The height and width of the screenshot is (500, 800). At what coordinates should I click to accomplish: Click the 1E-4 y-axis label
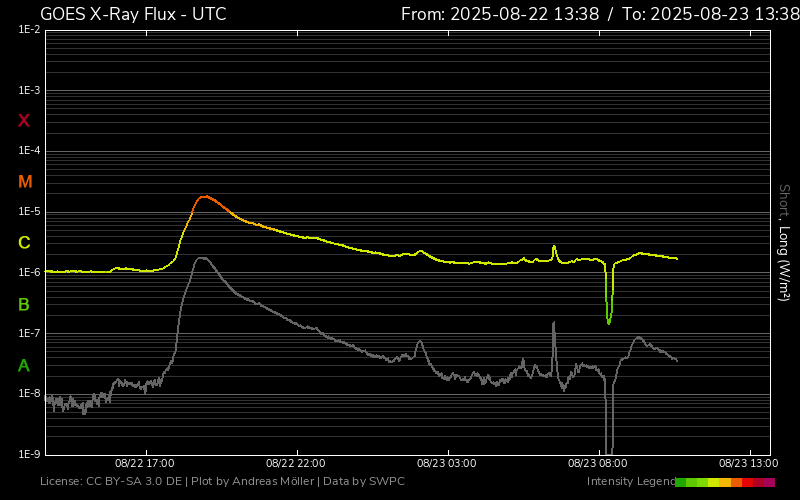point(29,151)
